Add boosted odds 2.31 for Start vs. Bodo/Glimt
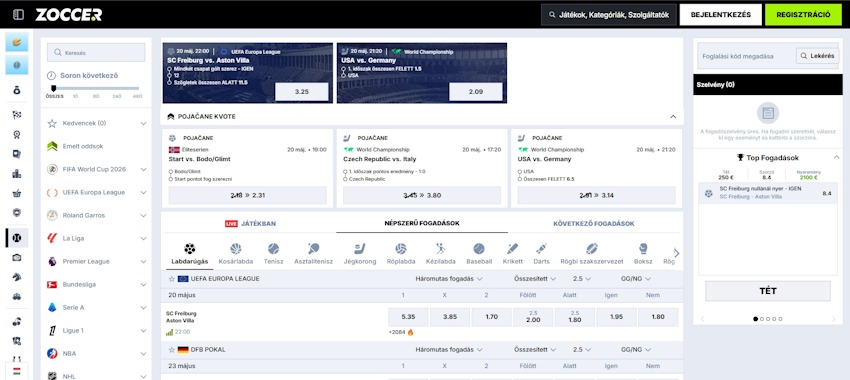This screenshot has width=850, height=380. click(248, 195)
